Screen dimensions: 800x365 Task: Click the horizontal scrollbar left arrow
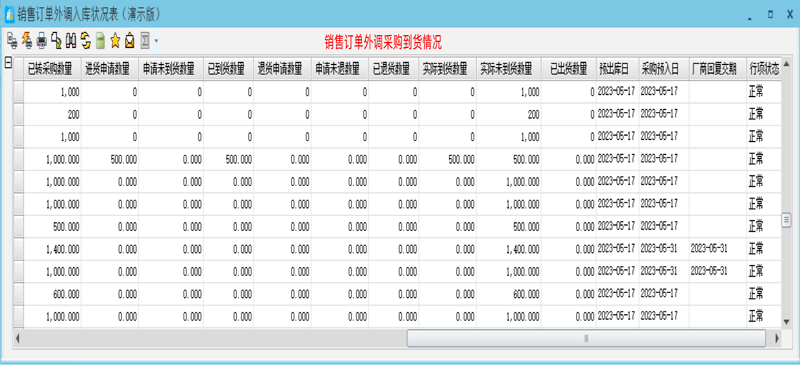18,338
